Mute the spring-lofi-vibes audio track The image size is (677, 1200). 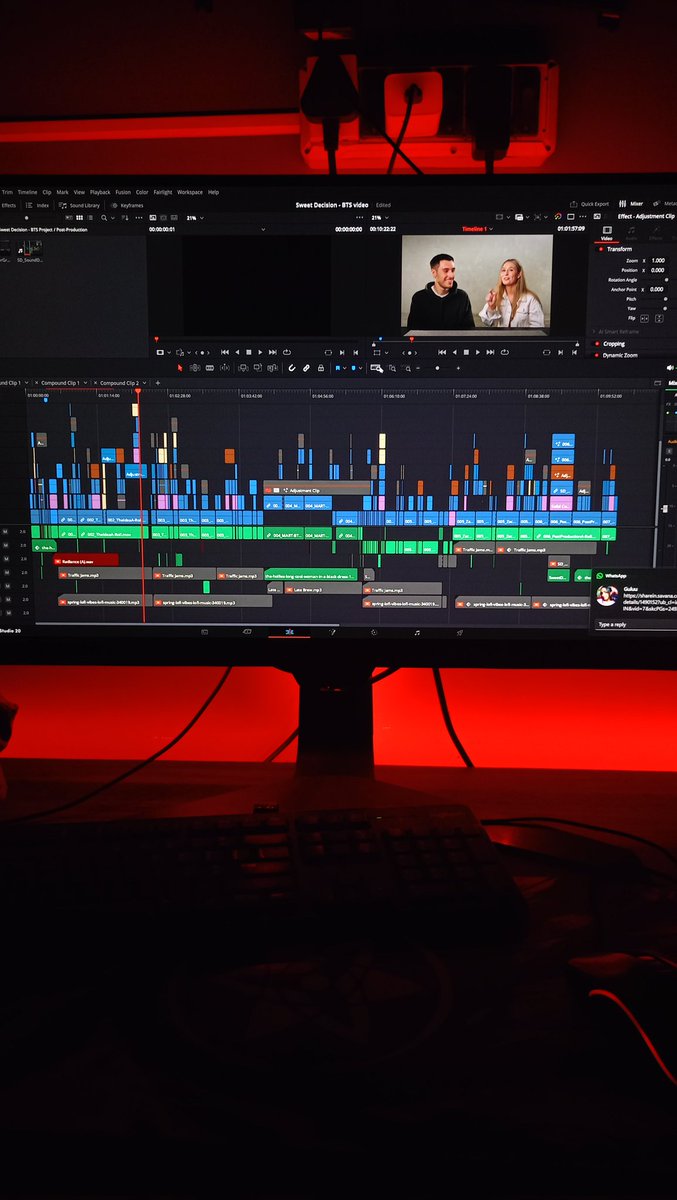[6, 601]
